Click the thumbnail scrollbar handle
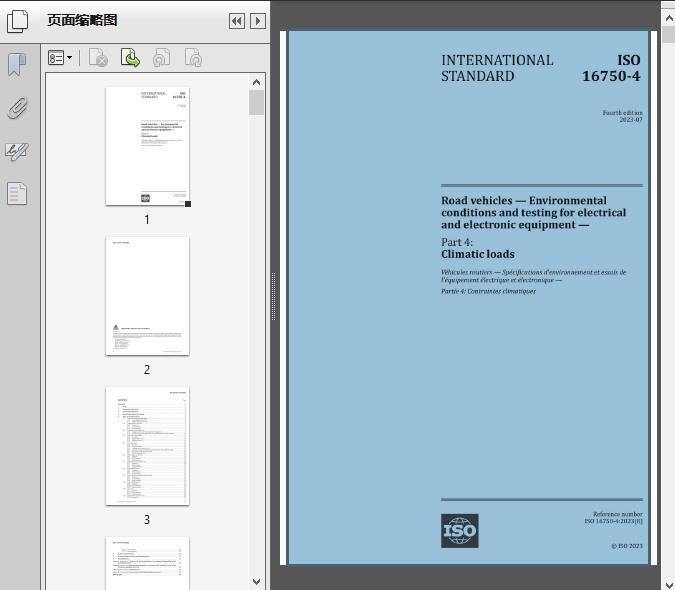Screen dimensions: 675x590 257,102
